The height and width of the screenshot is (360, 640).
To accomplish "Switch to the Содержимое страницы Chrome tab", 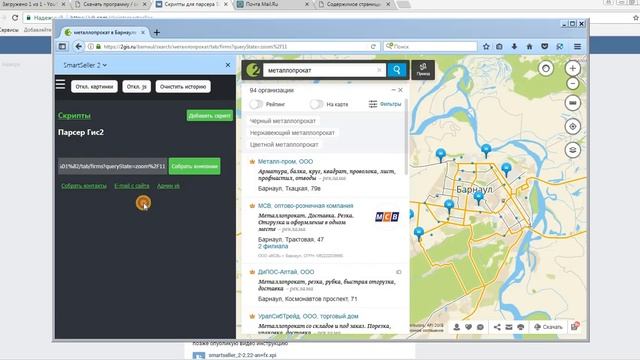I will [354, 4].
